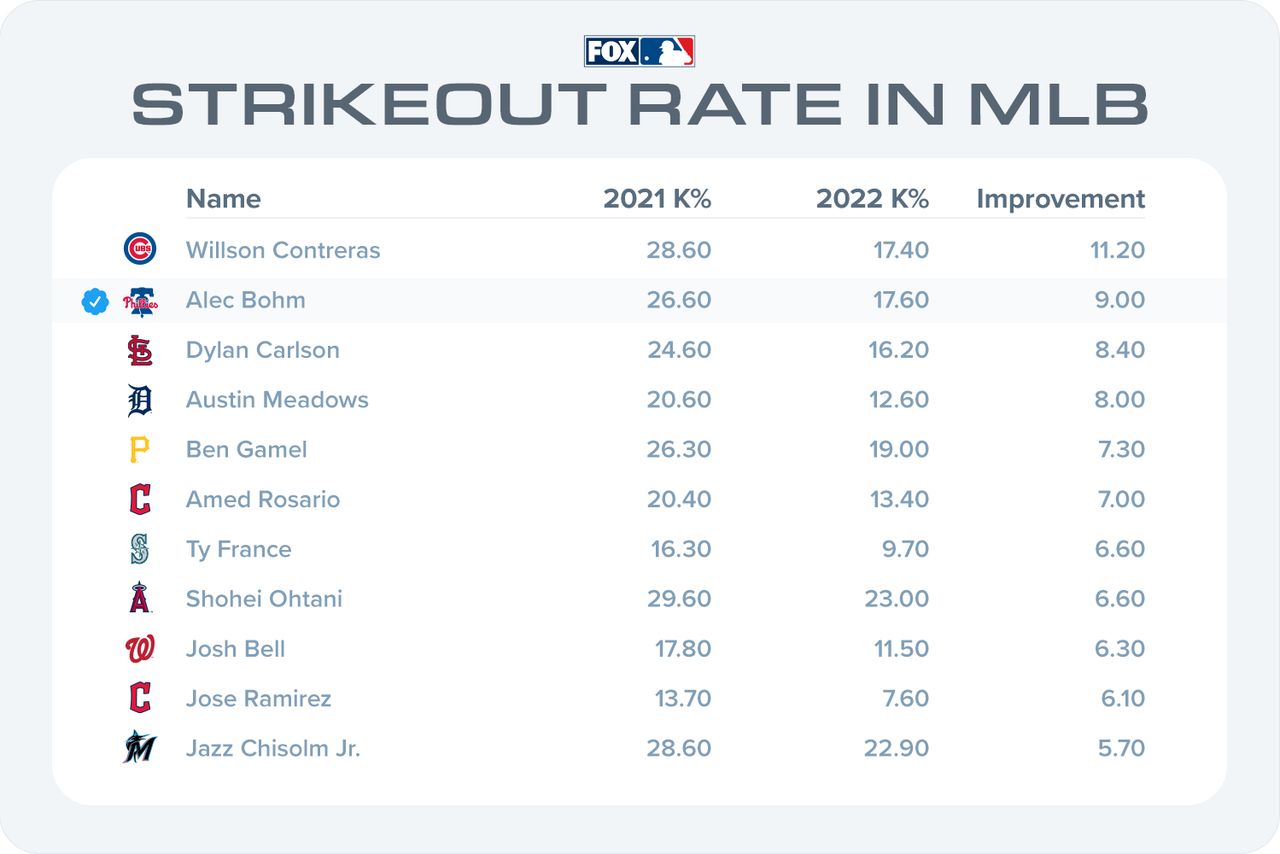Click the Seattle Mariners logo
Viewport: 1280px width, 854px height.
coord(139,549)
